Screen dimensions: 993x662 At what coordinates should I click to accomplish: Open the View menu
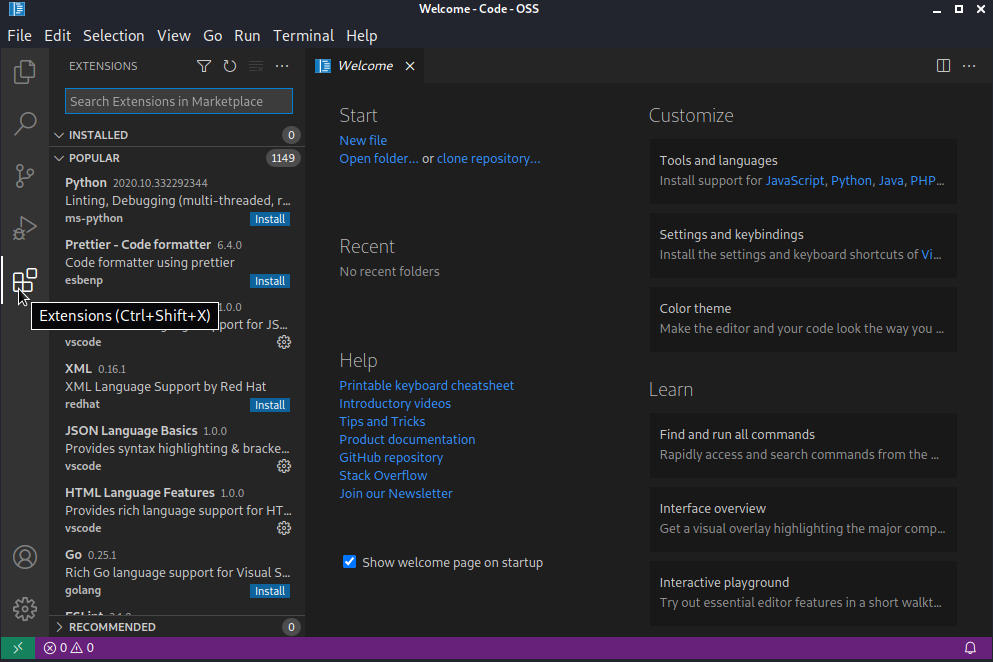pyautogui.click(x=174, y=35)
